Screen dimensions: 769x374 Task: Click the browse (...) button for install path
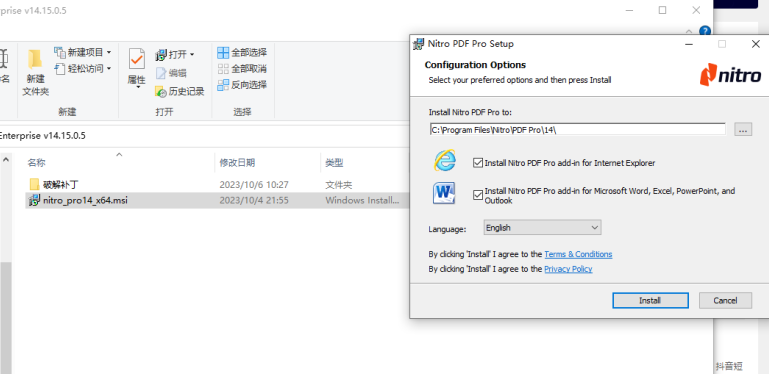[x=743, y=129]
